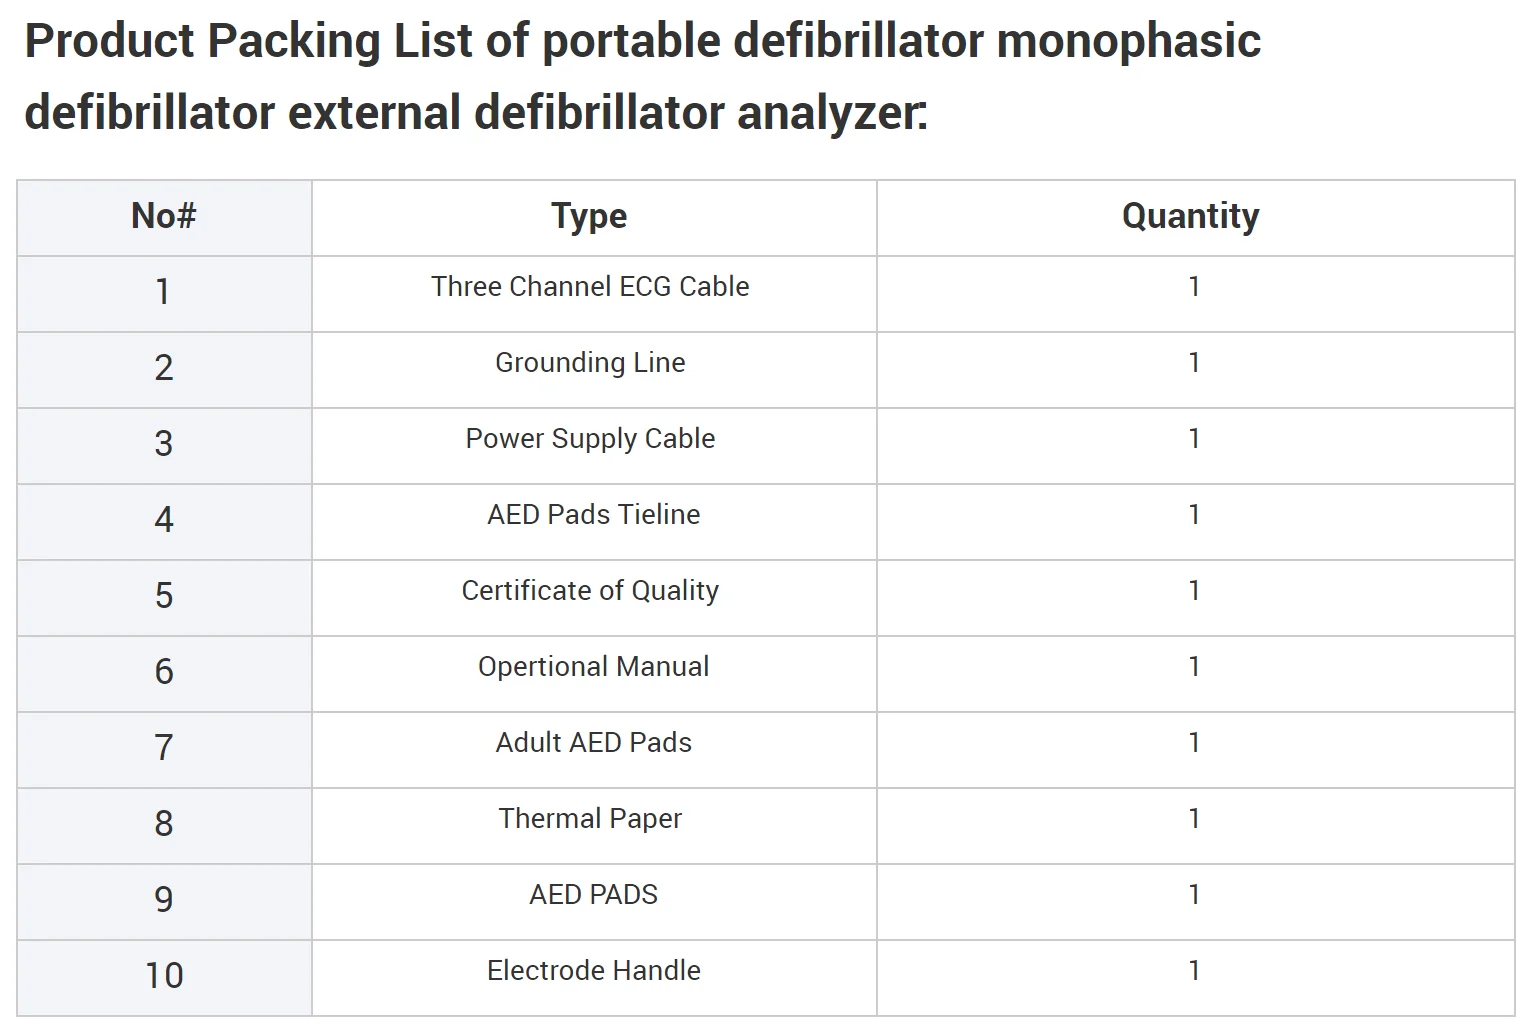The width and height of the screenshot is (1536, 1030).
Task: Select row number 7 in the No# column
Action: [164, 748]
